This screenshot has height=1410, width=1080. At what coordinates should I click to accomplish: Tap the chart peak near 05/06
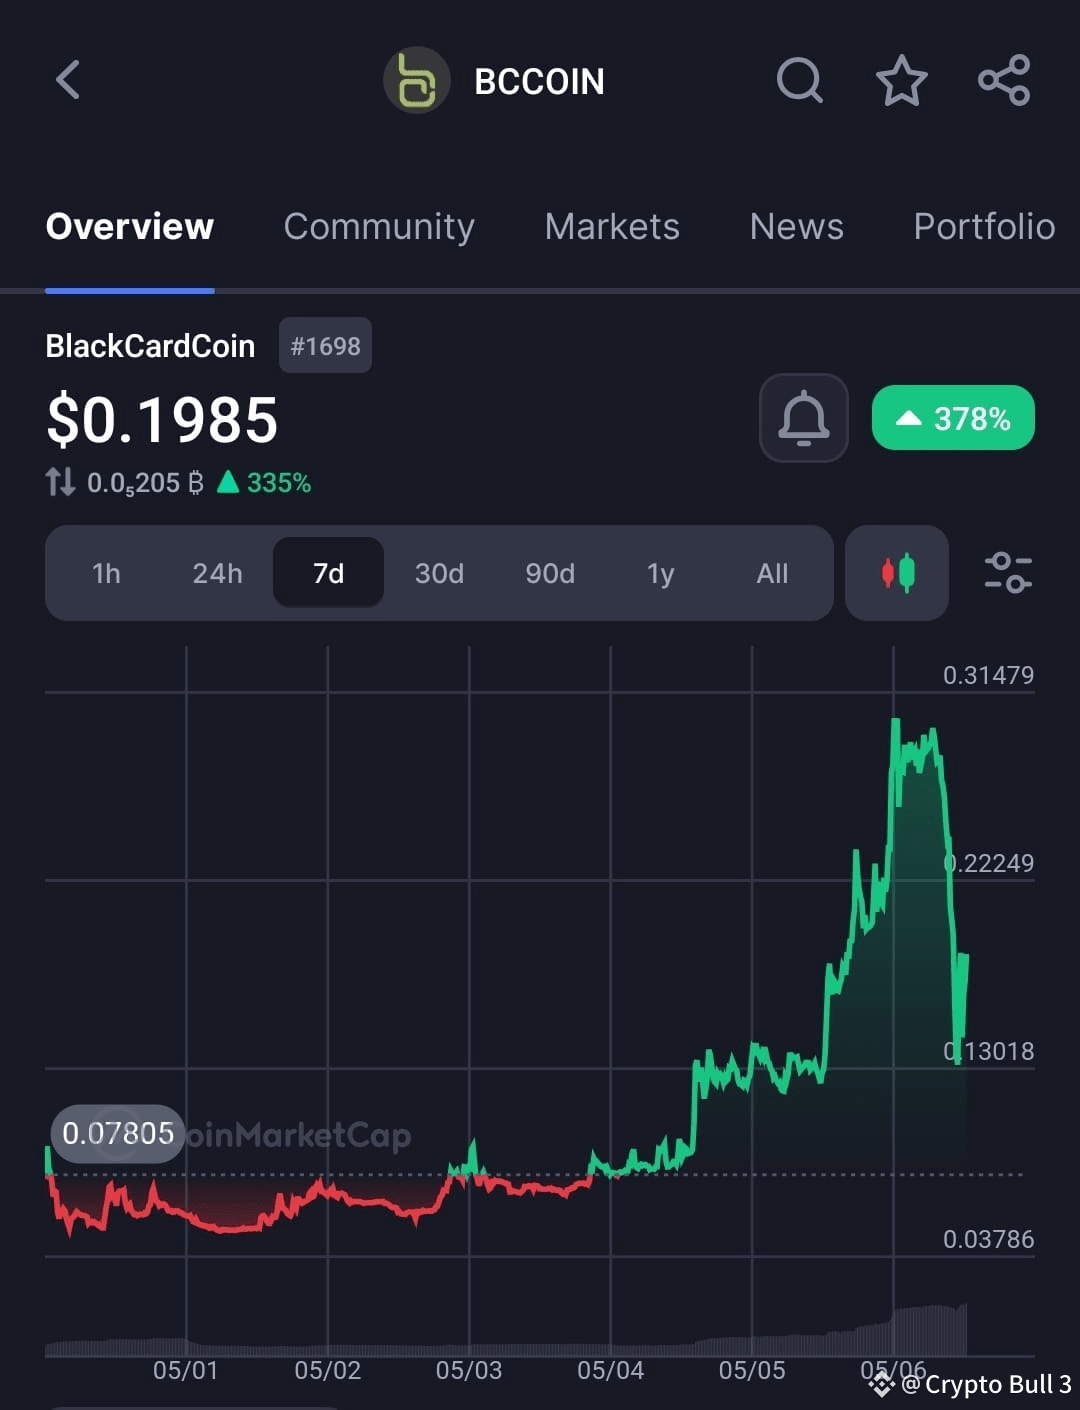[896, 720]
